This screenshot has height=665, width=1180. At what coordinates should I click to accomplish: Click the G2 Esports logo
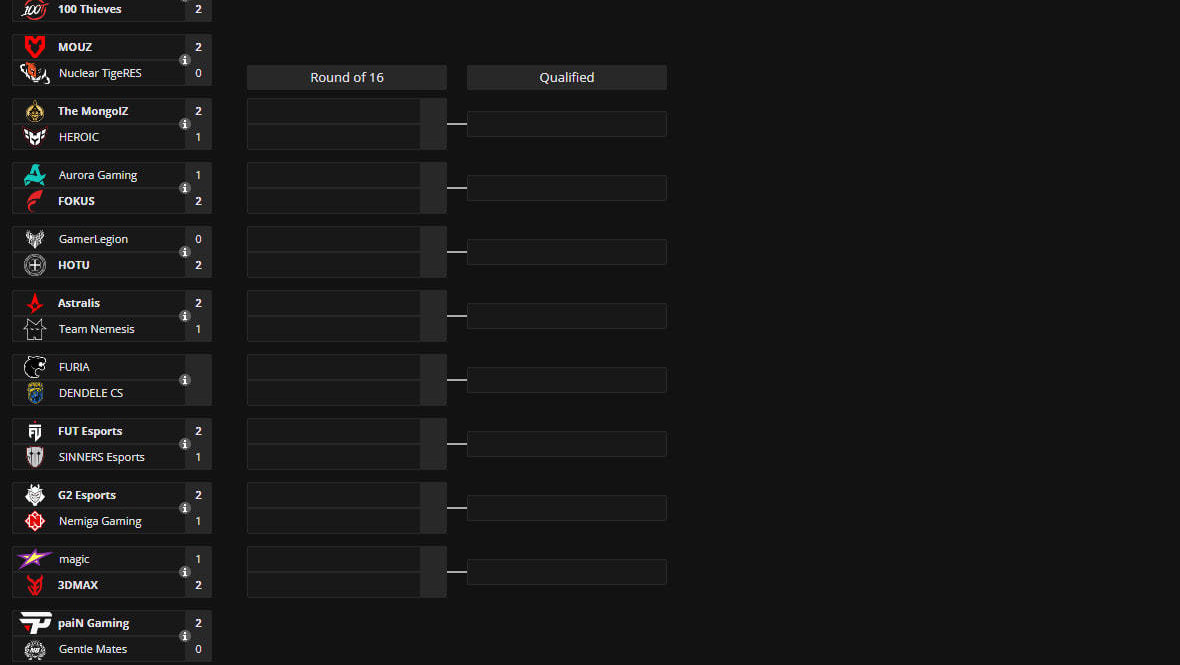click(35, 495)
